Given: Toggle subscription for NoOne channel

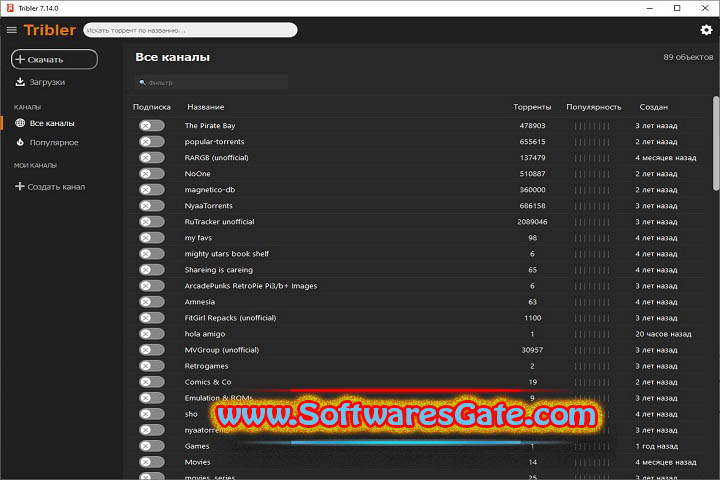Looking at the screenshot, I should coord(152,174).
